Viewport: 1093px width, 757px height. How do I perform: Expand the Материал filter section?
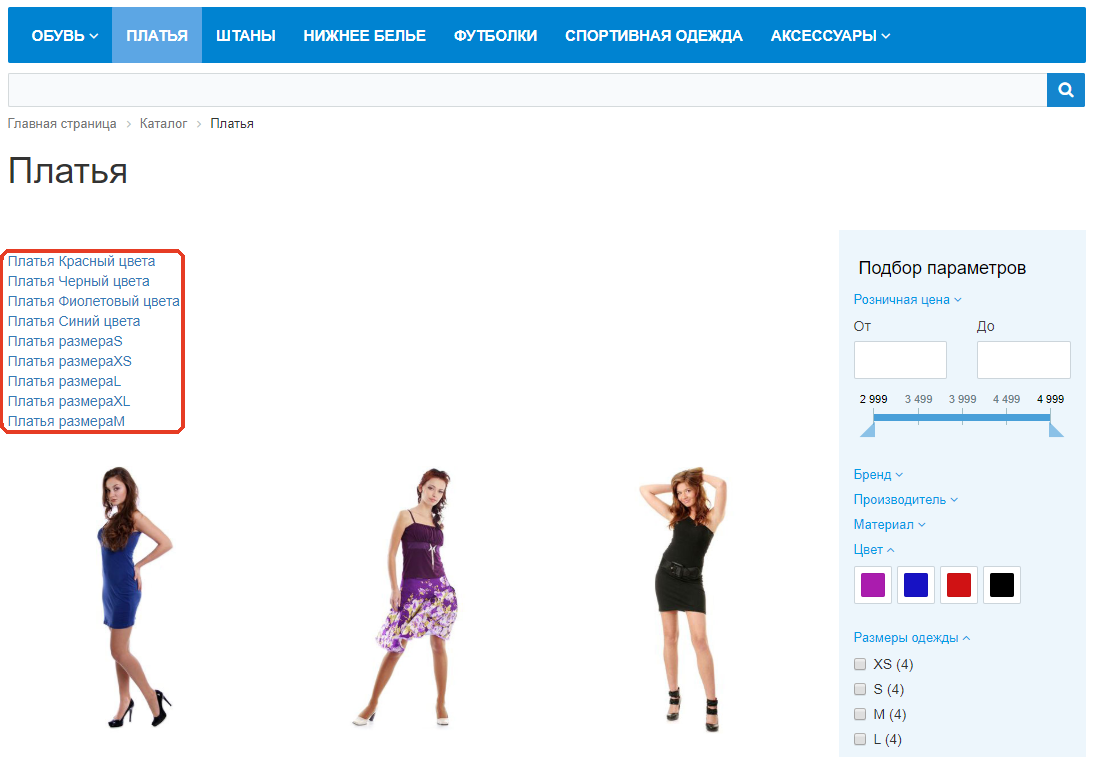click(889, 525)
